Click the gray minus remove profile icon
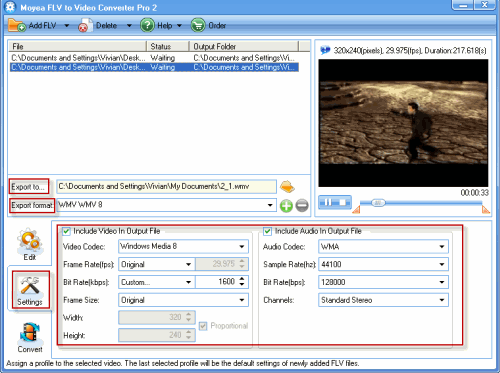Screen dimensions: 500x373 point(302,206)
